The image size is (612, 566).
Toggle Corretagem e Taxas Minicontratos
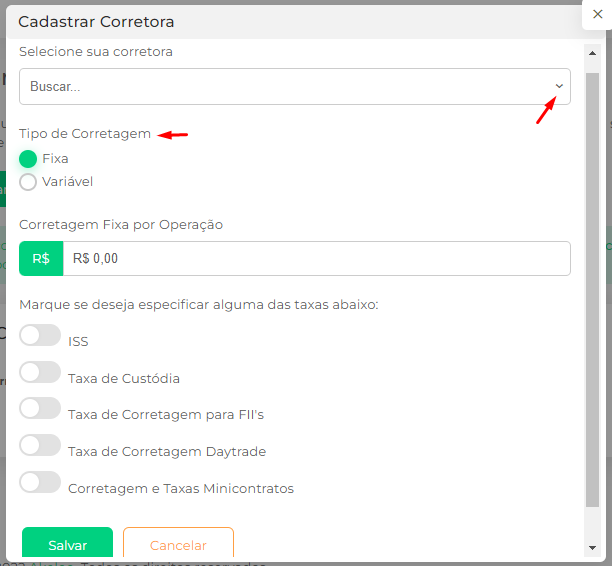pos(40,482)
